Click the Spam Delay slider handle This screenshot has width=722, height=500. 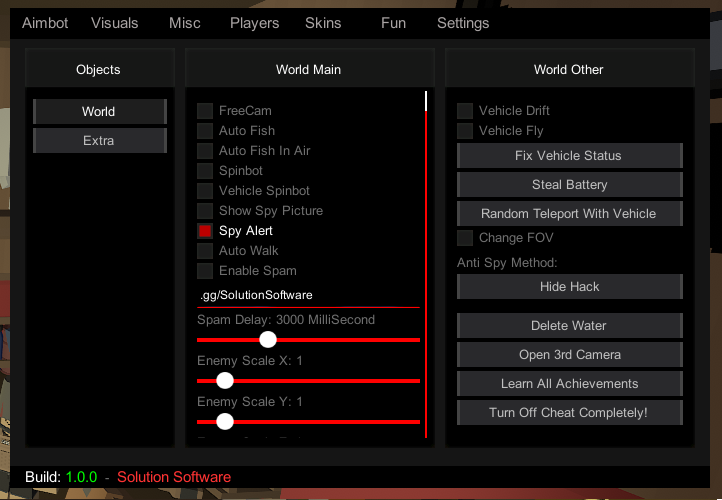pyautogui.click(x=268, y=340)
